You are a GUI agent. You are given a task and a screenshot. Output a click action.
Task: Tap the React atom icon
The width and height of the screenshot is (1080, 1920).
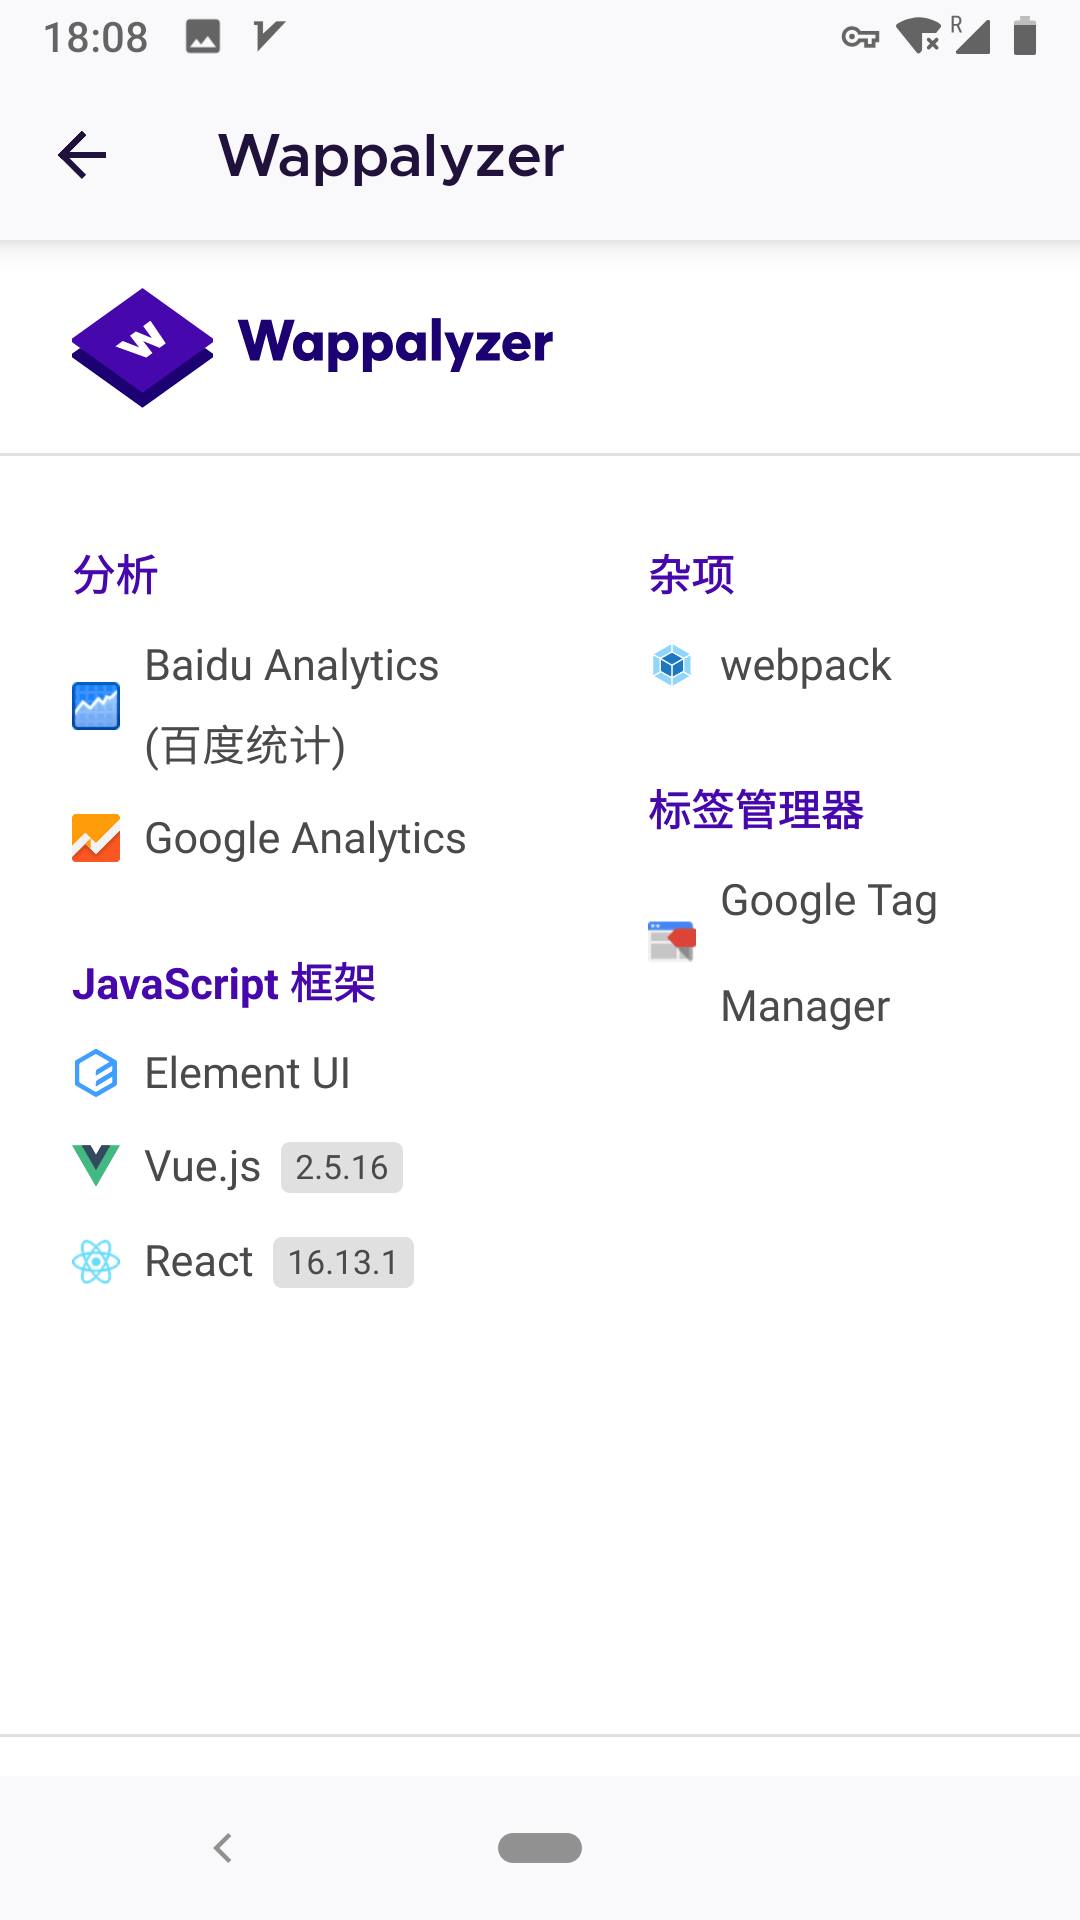point(96,1262)
